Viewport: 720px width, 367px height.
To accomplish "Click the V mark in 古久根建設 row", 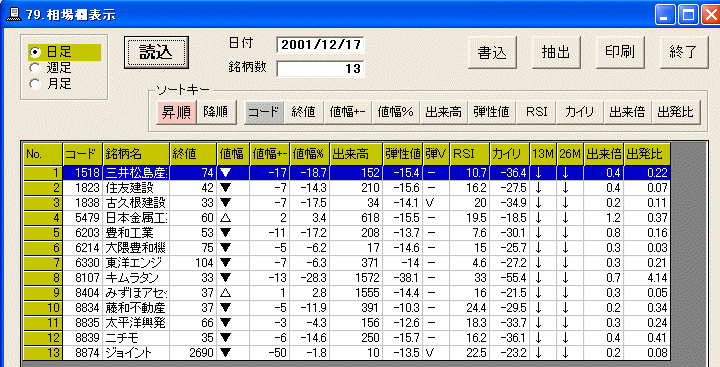I will (x=430, y=203).
